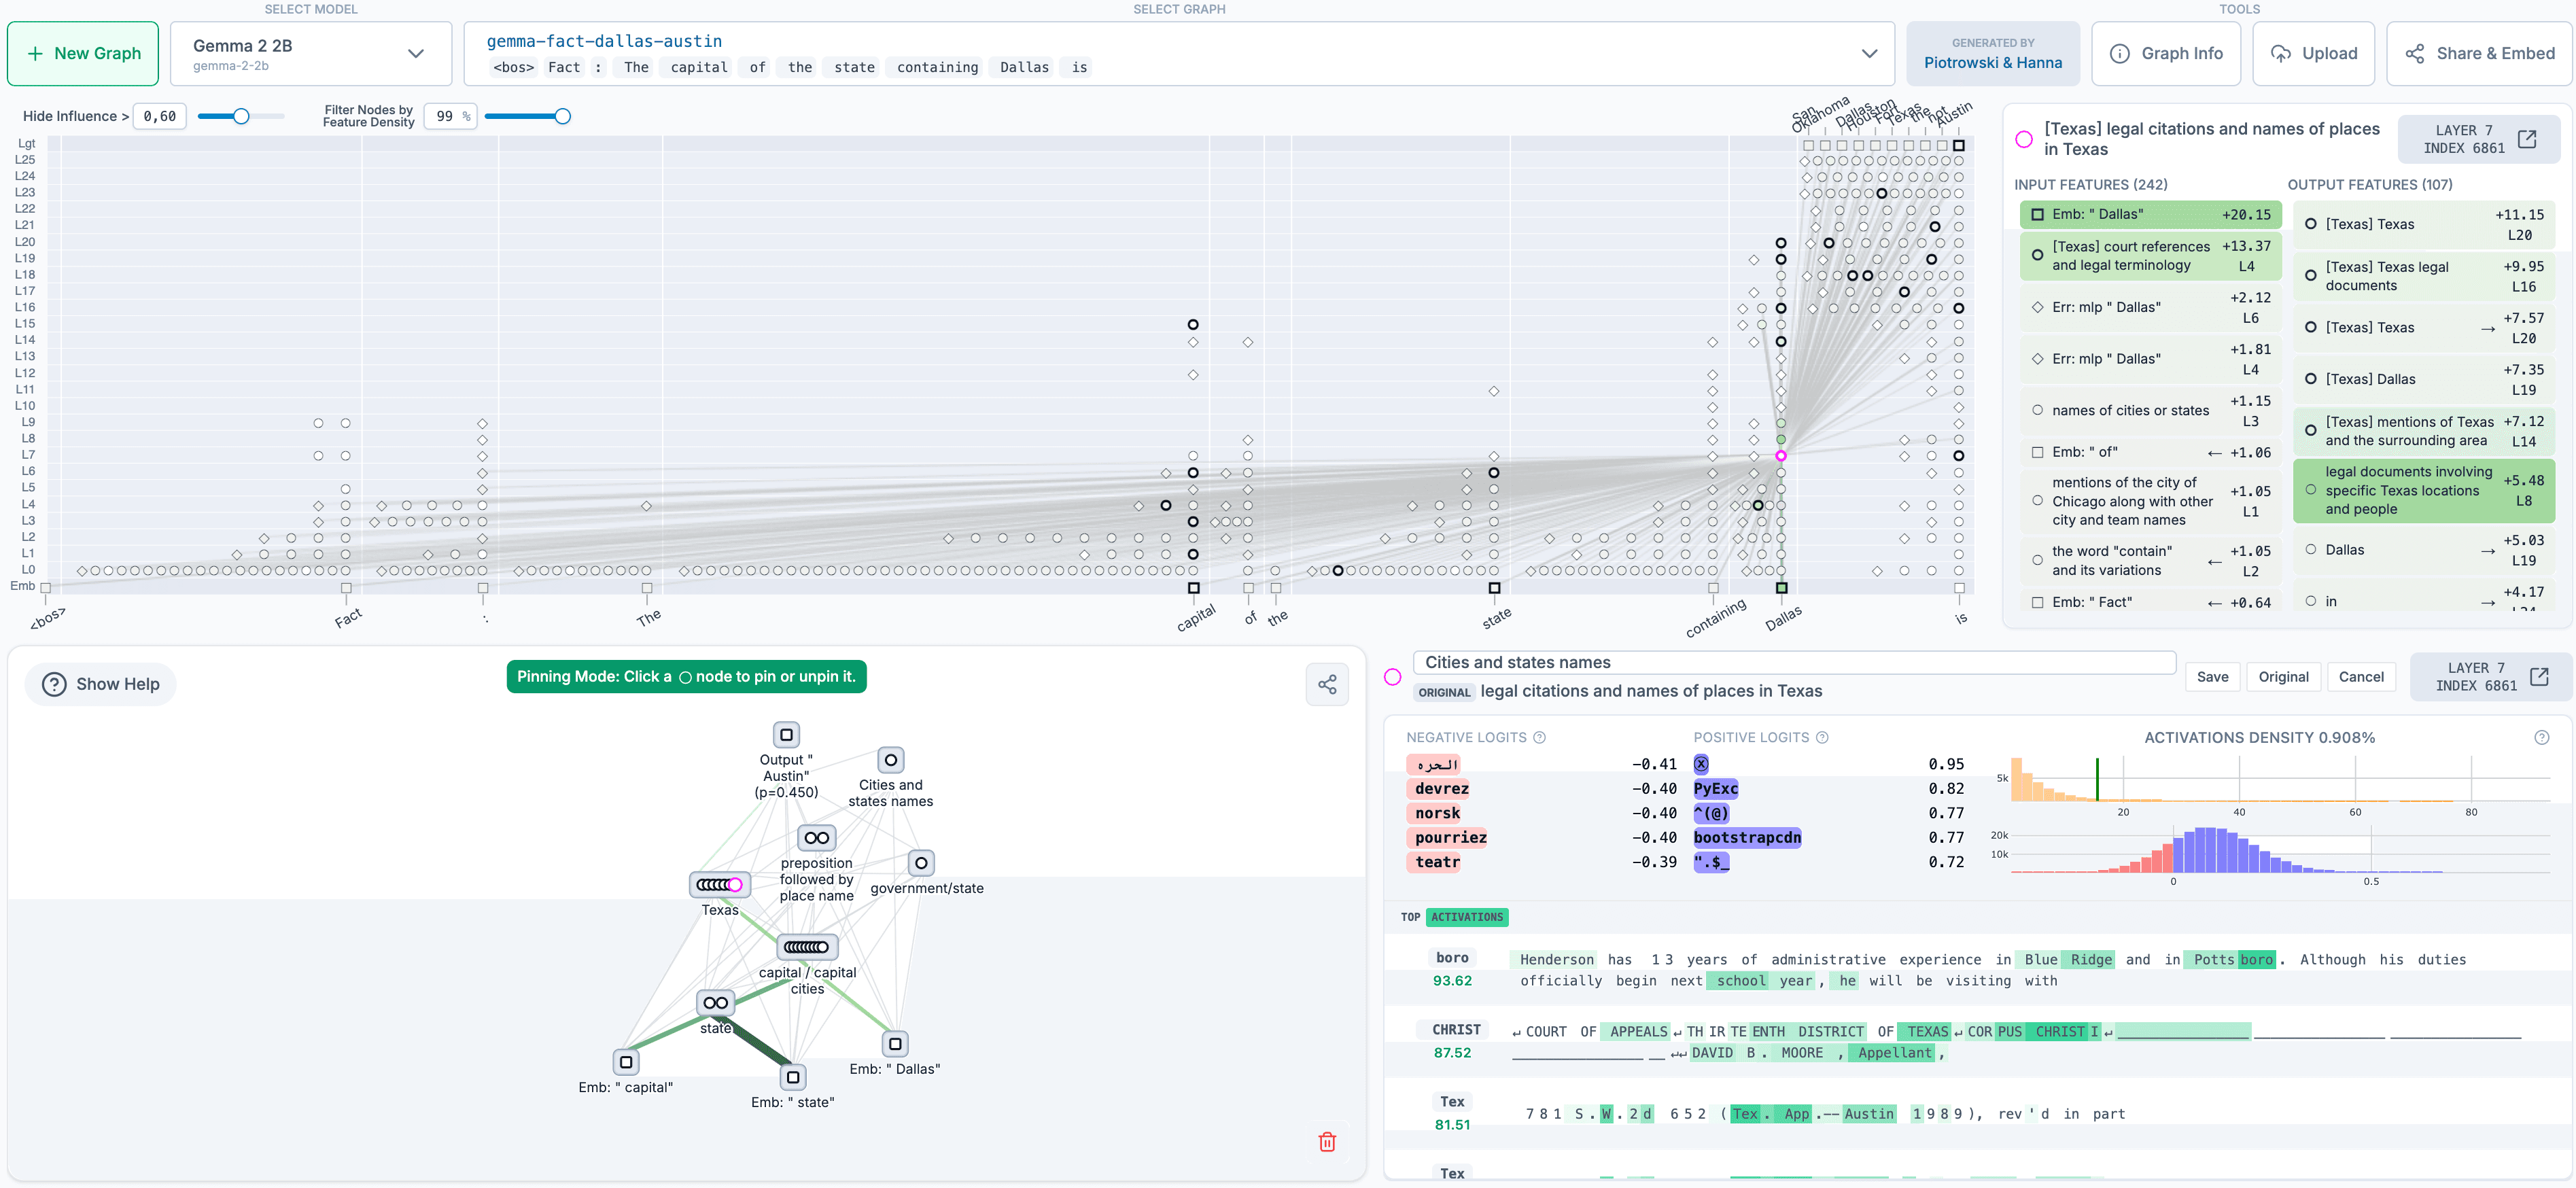Image resolution: width=2576 pixels, height=1188 pixels.
Task: Click Negative Logits info icon
Action: coord(1539,737)
